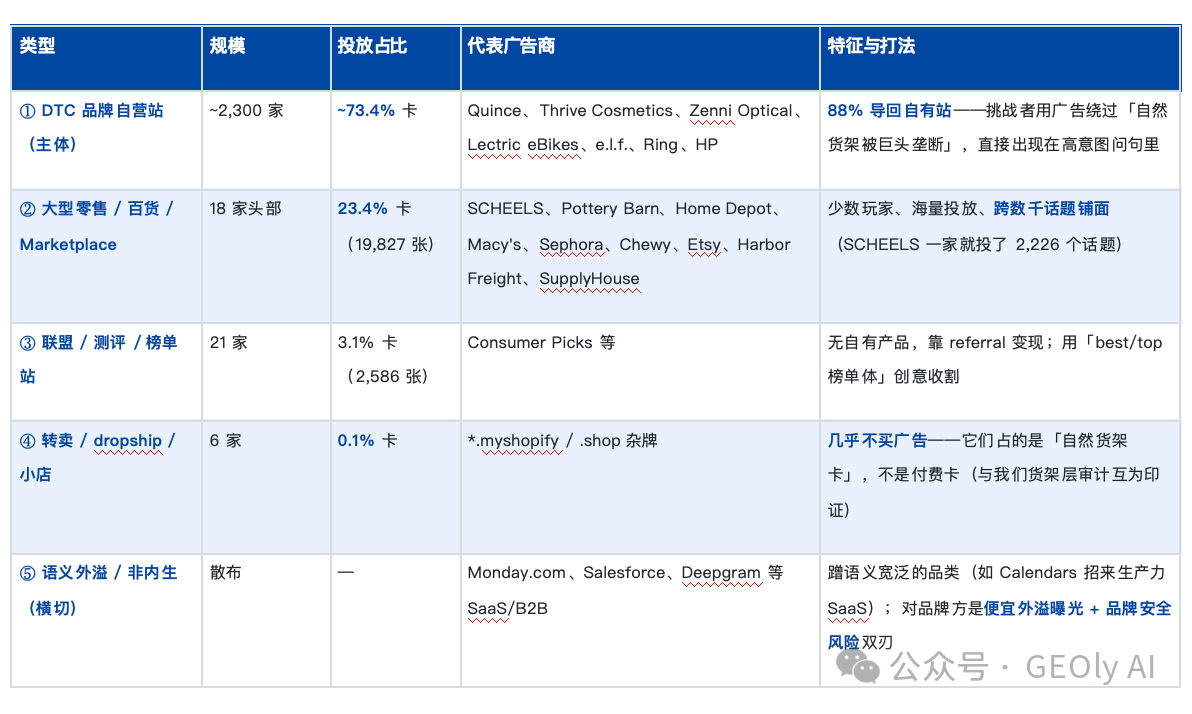The width and height of the screenshot is (1192, 714).
Task: Select the ~2,300 家 cell
Action: click(x=266, y=140)
